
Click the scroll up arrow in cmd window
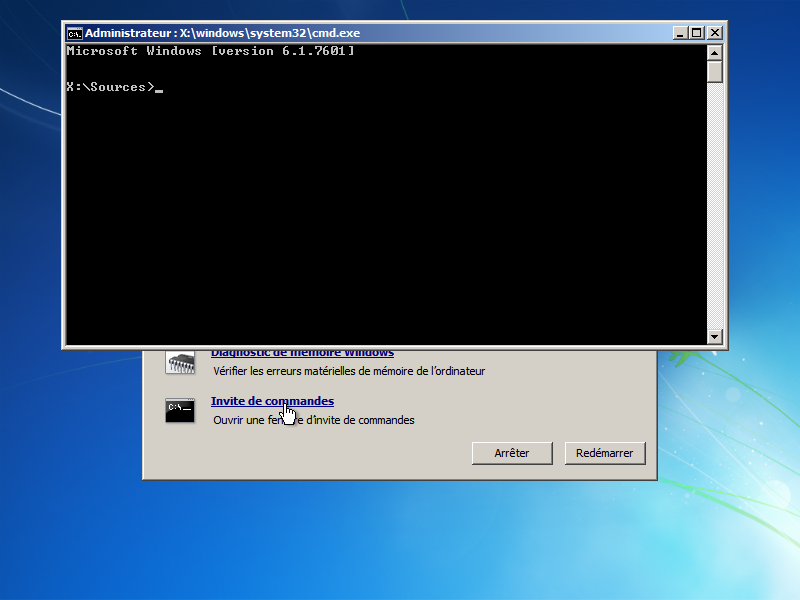coord(715,53)
